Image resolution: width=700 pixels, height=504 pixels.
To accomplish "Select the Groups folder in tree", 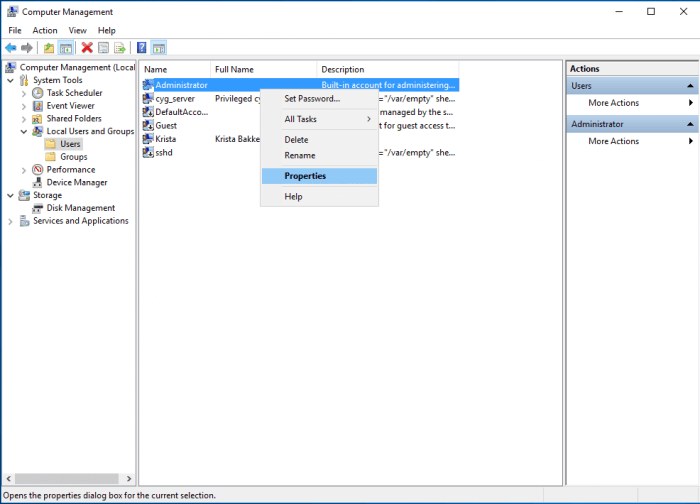I will tap(67, 157).
